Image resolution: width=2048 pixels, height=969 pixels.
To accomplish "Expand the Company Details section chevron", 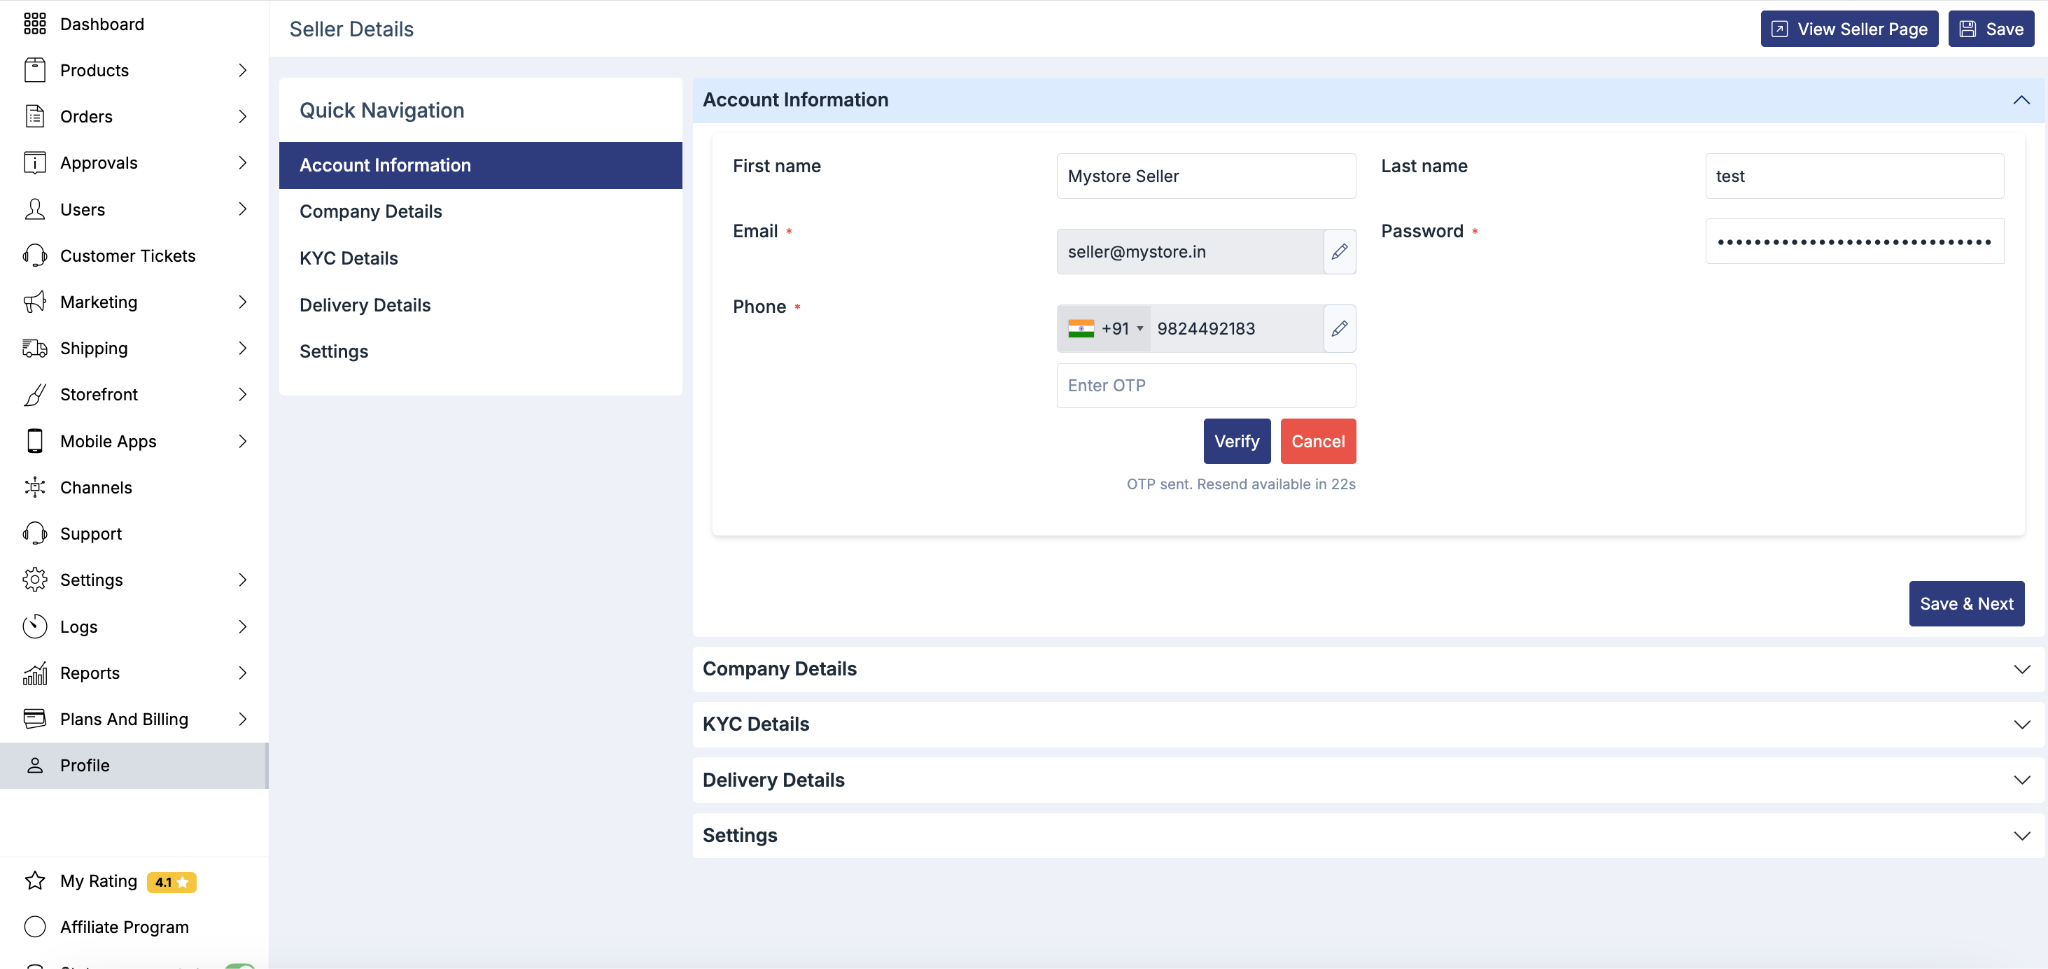I will [x=2021, y=669].
